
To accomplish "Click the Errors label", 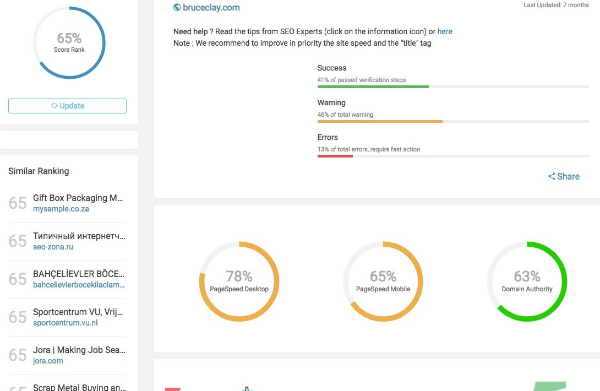I will click(328, 137).
